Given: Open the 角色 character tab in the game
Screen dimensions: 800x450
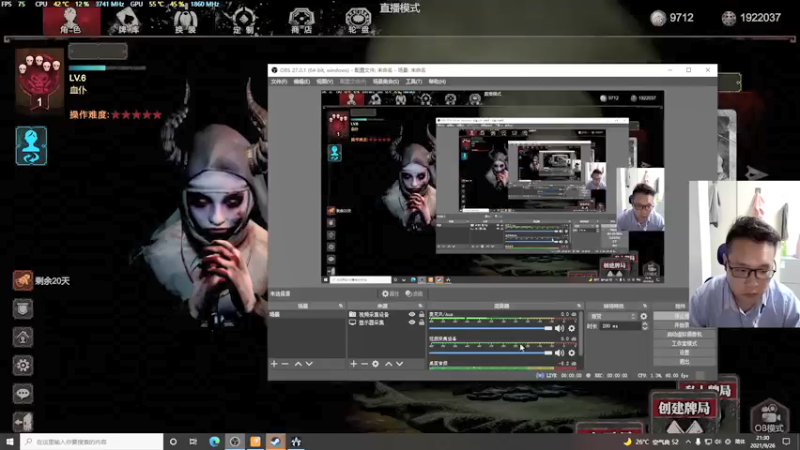Looking at the screenshot, I should 71,21.
